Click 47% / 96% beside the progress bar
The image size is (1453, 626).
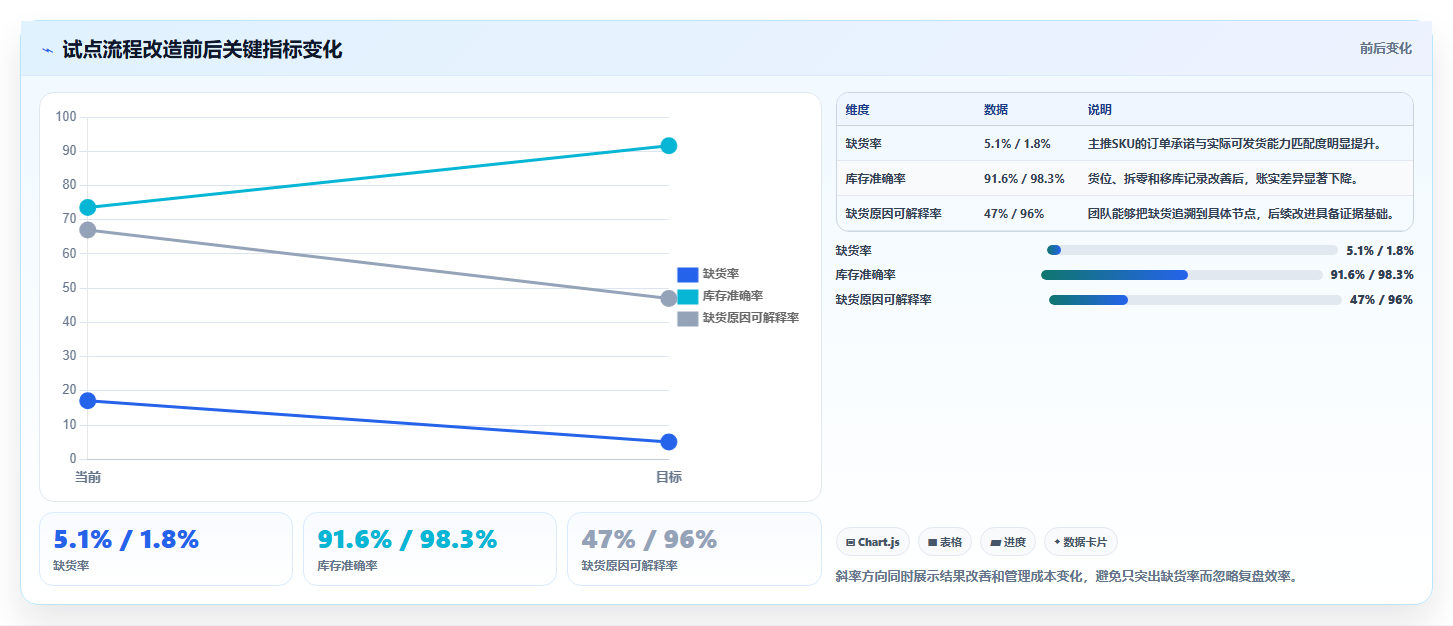click(1381, 300)
